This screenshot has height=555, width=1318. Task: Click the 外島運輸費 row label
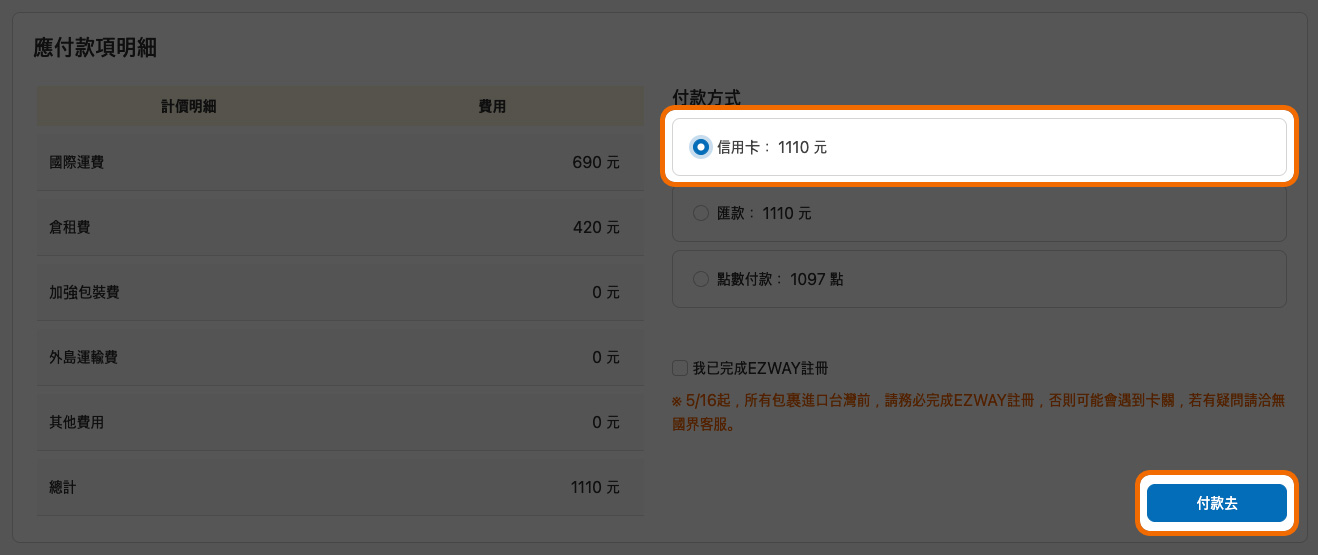pyautogui.click(x=84, y=357)
